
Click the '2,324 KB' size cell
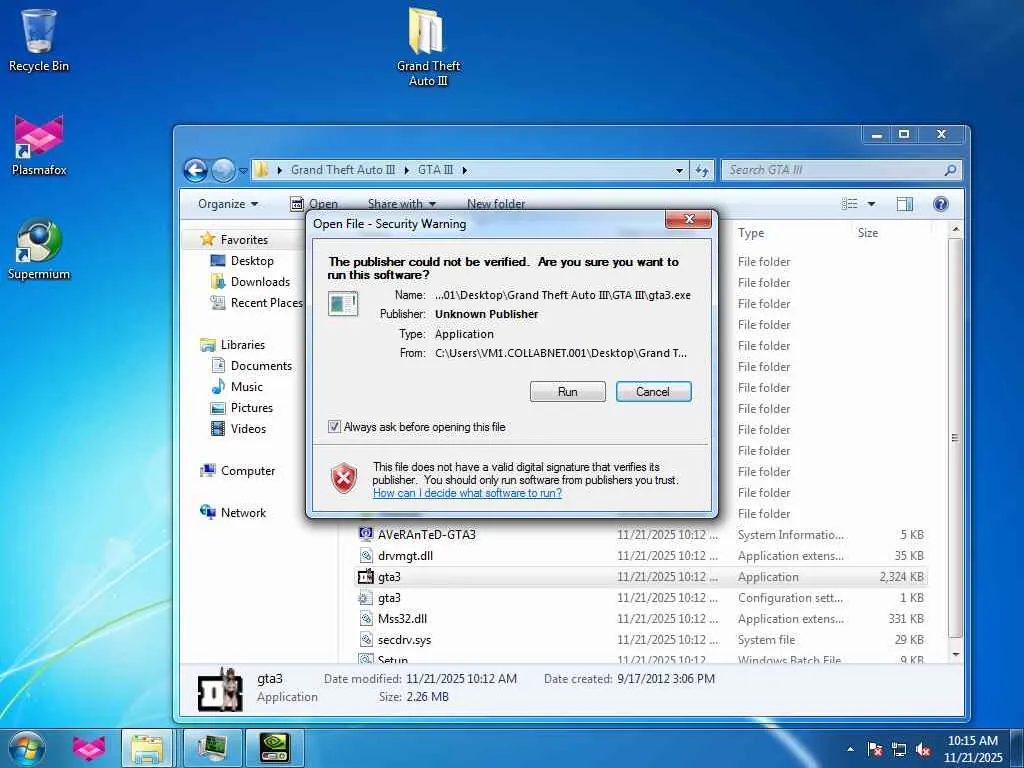[901, 577]
